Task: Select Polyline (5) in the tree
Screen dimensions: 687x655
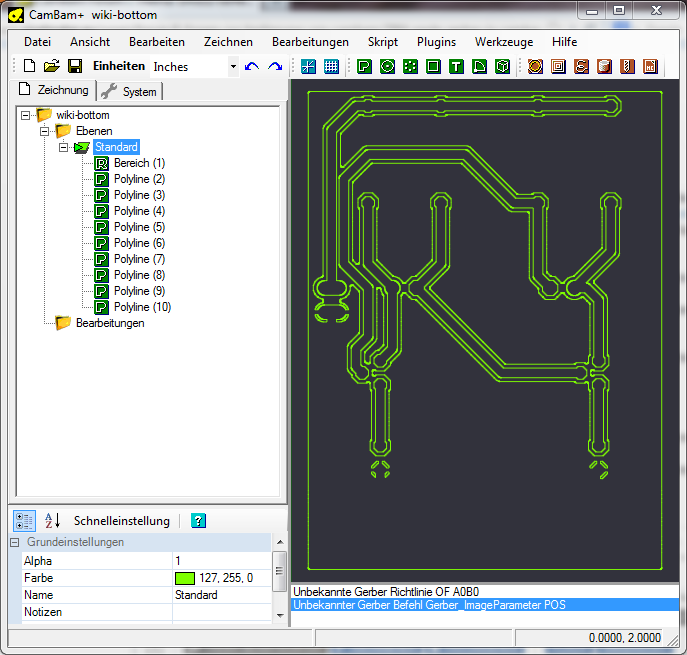Action: (x=139, y=227)
